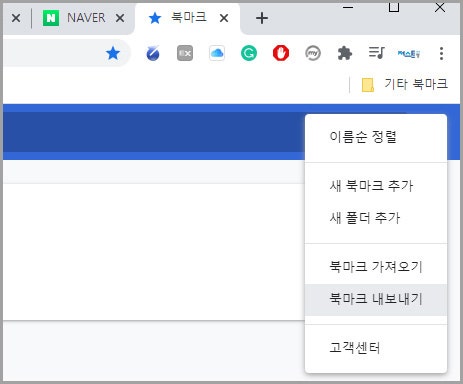Open a new tab with plus button
463x384 pixels.
(262, 18)
